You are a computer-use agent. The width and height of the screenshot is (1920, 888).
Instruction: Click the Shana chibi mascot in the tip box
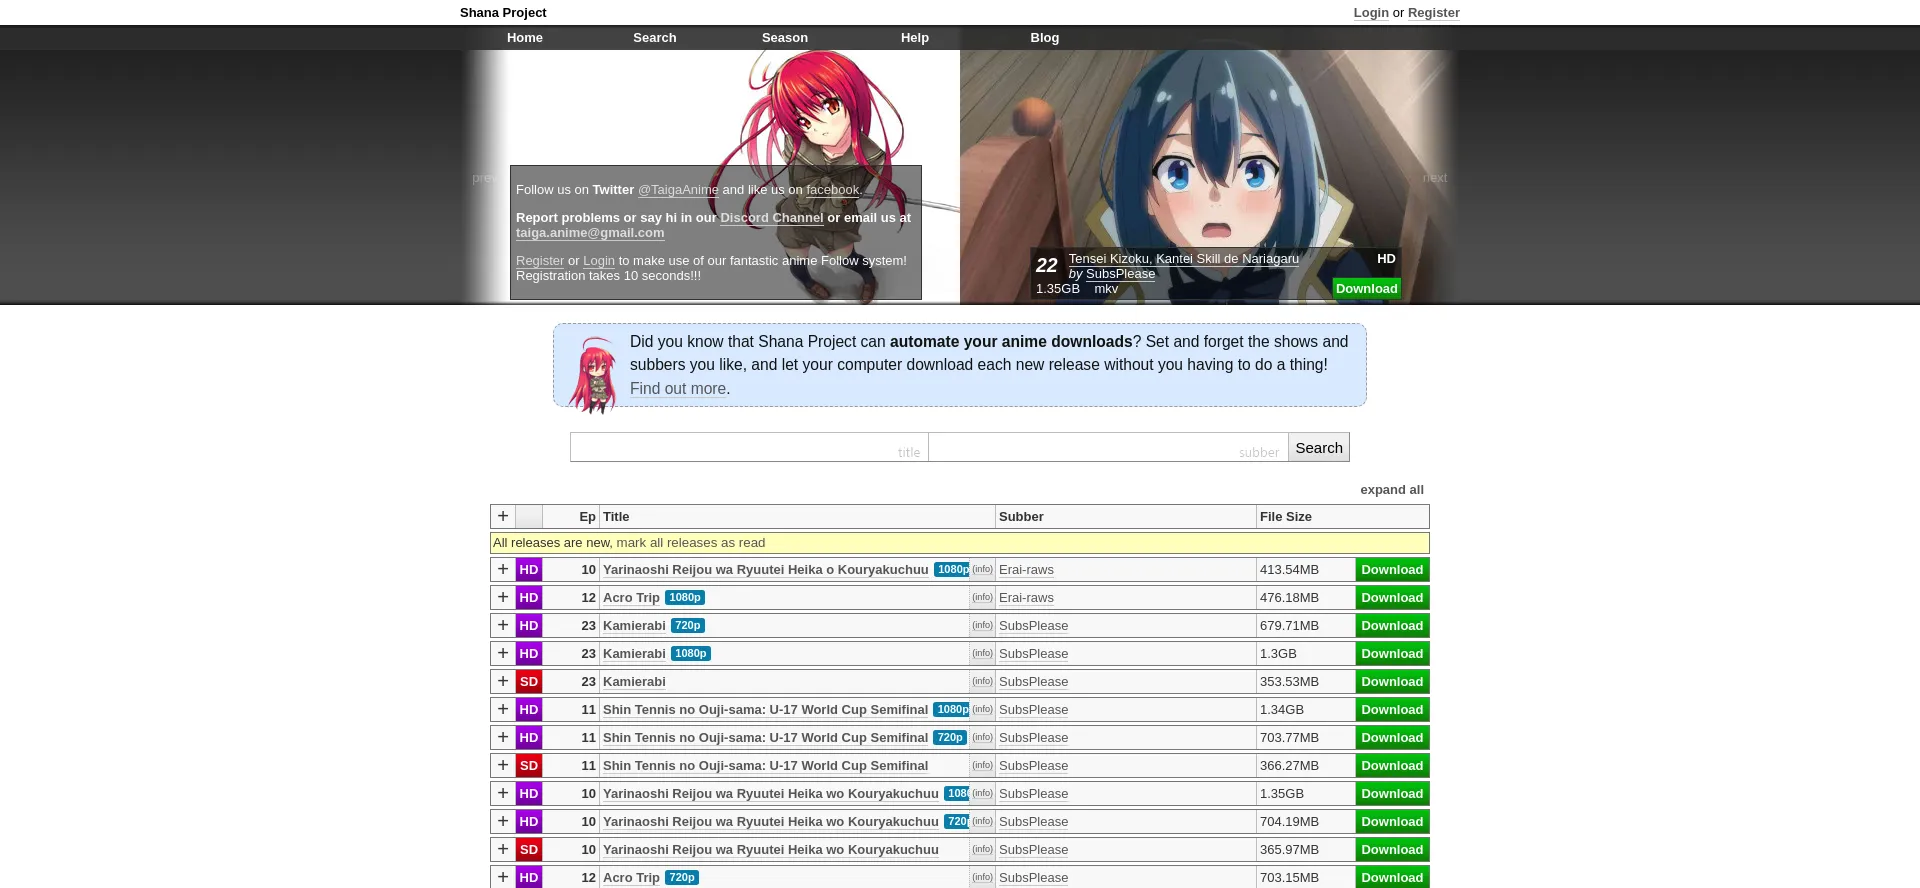595,374
